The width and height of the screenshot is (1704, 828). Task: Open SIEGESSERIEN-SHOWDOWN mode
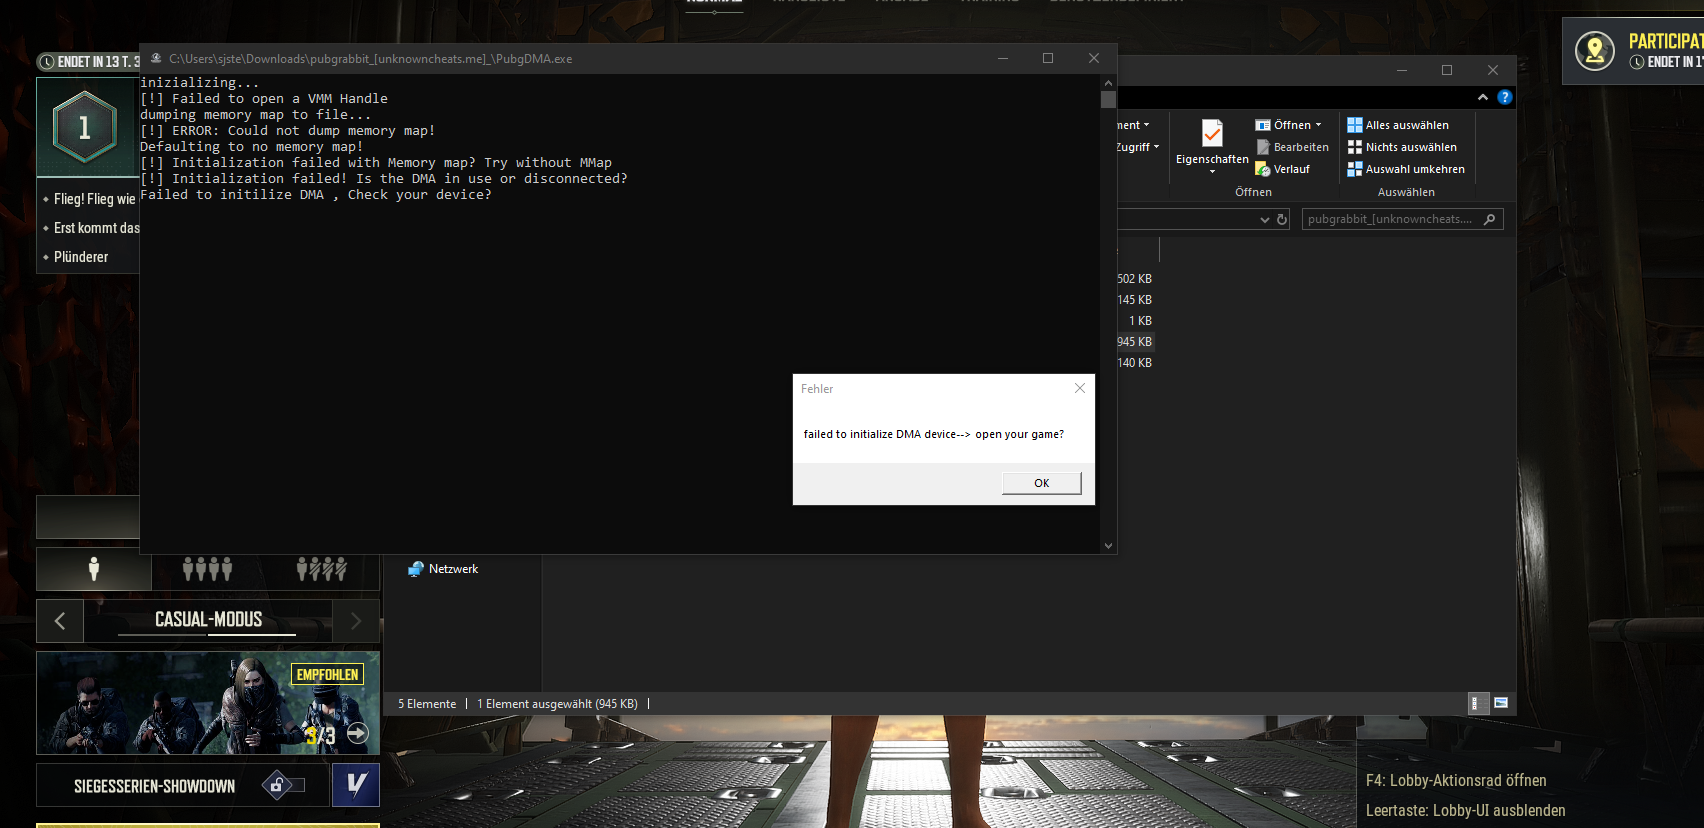[x=155, y=786]
